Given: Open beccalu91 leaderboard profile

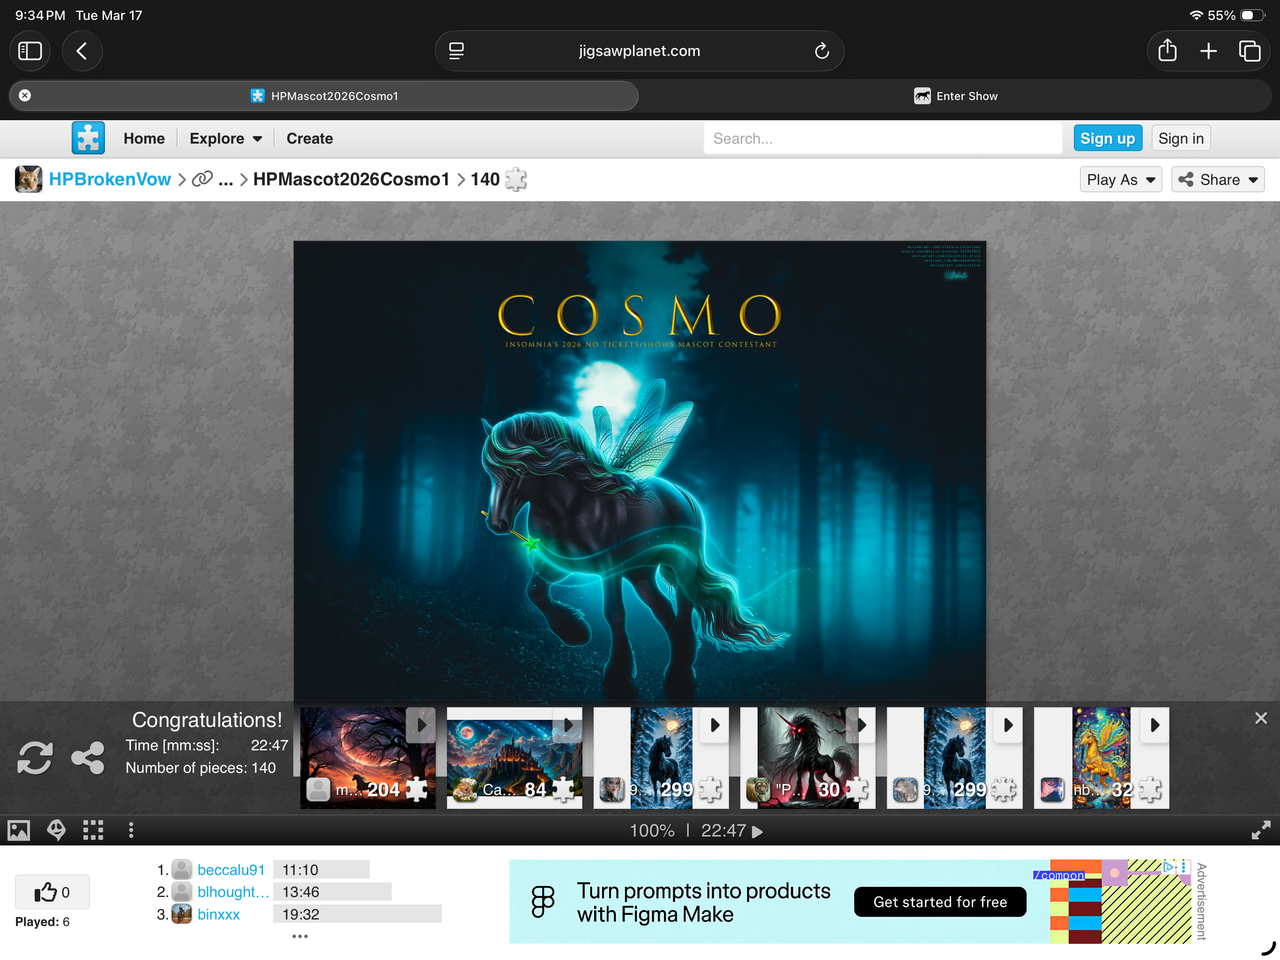Looking at the screenshot, I should pyautogui.click(x=231, y=870).
